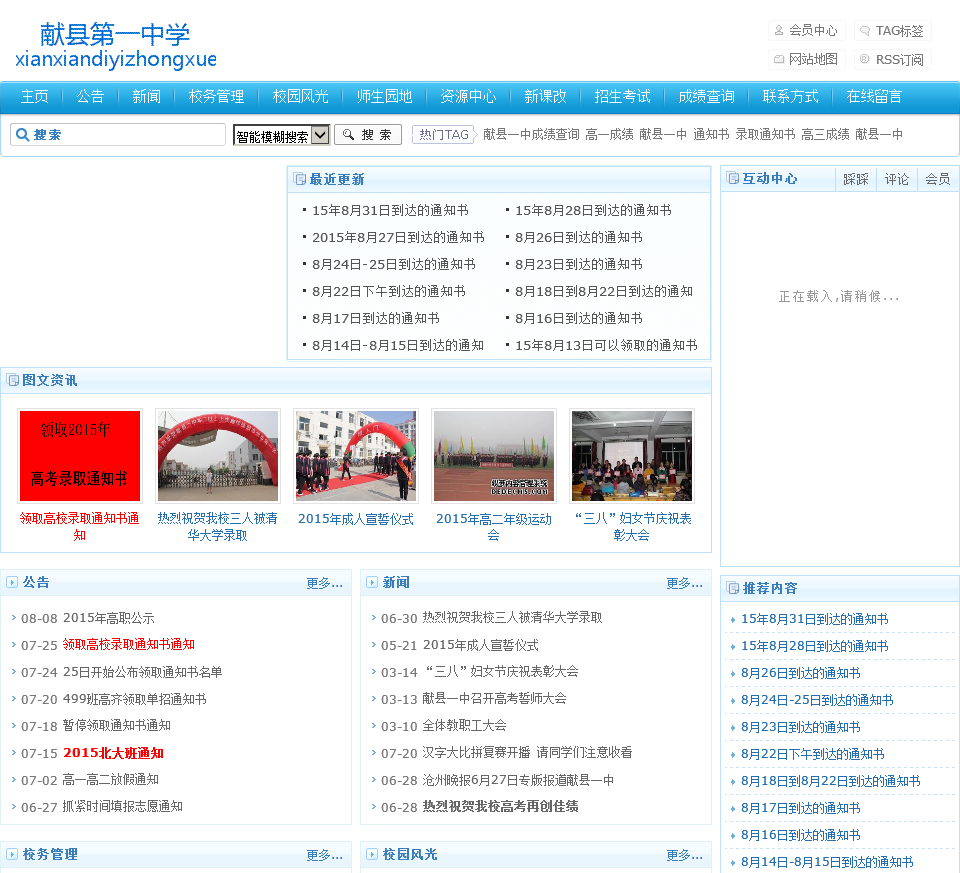Click panel icon beside 图文资讯
The height and width of the screenshot is (873, 960).
pos(12,380)
